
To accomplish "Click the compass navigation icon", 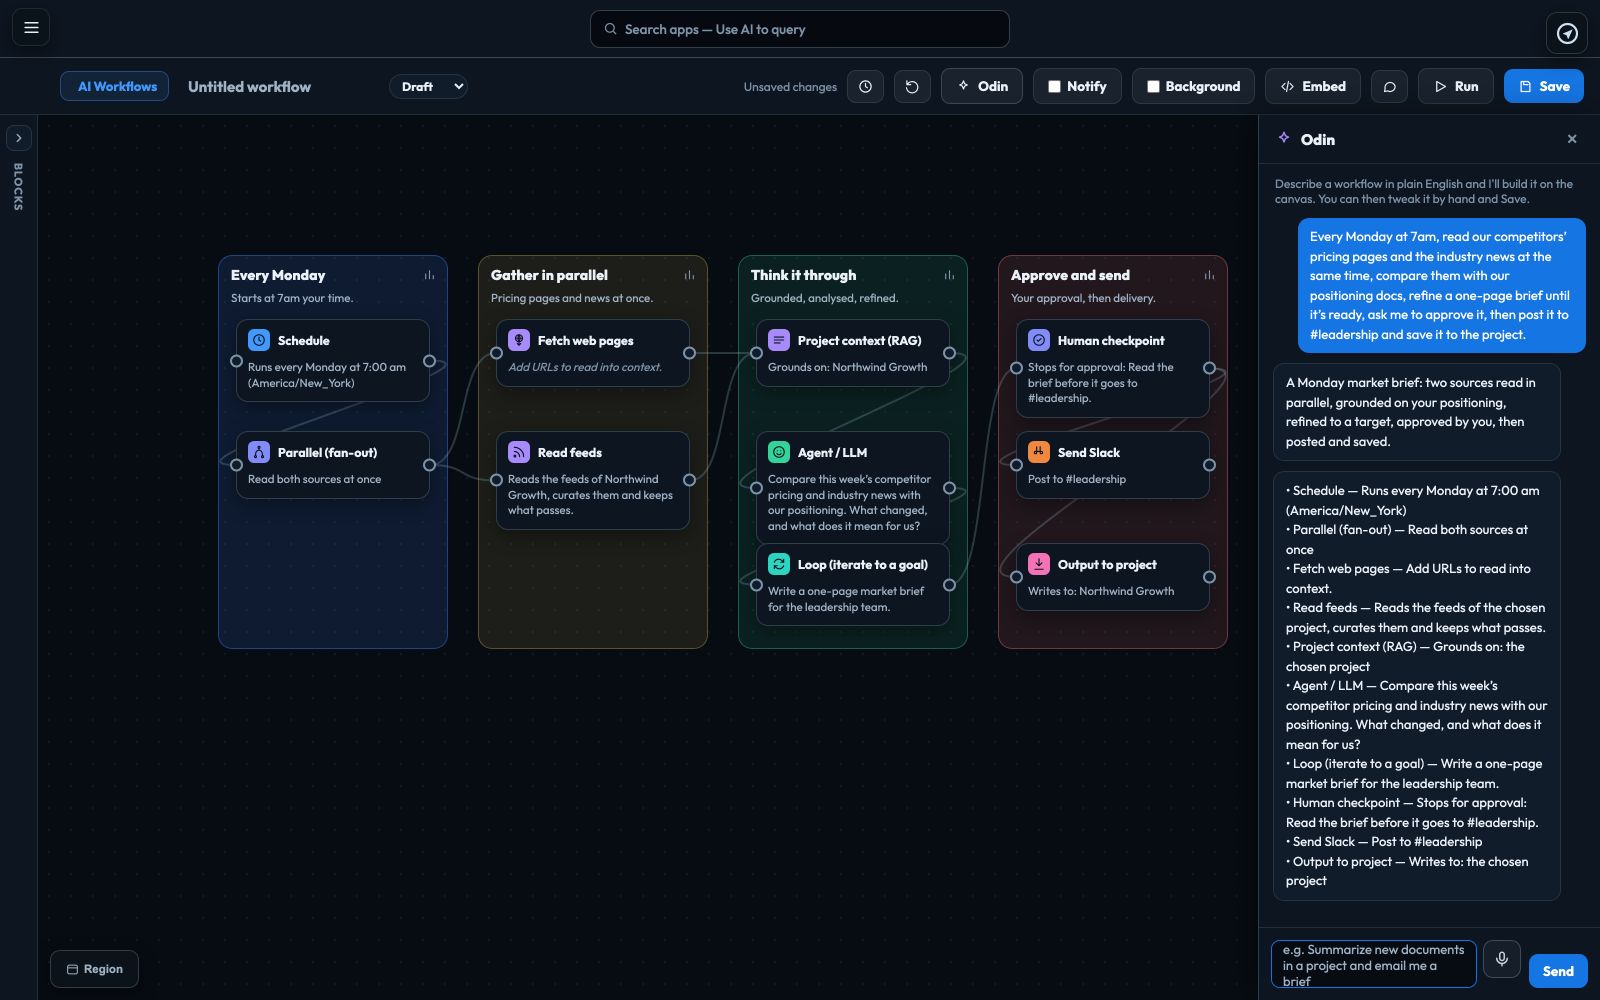I will click(x=1567, y=33).
